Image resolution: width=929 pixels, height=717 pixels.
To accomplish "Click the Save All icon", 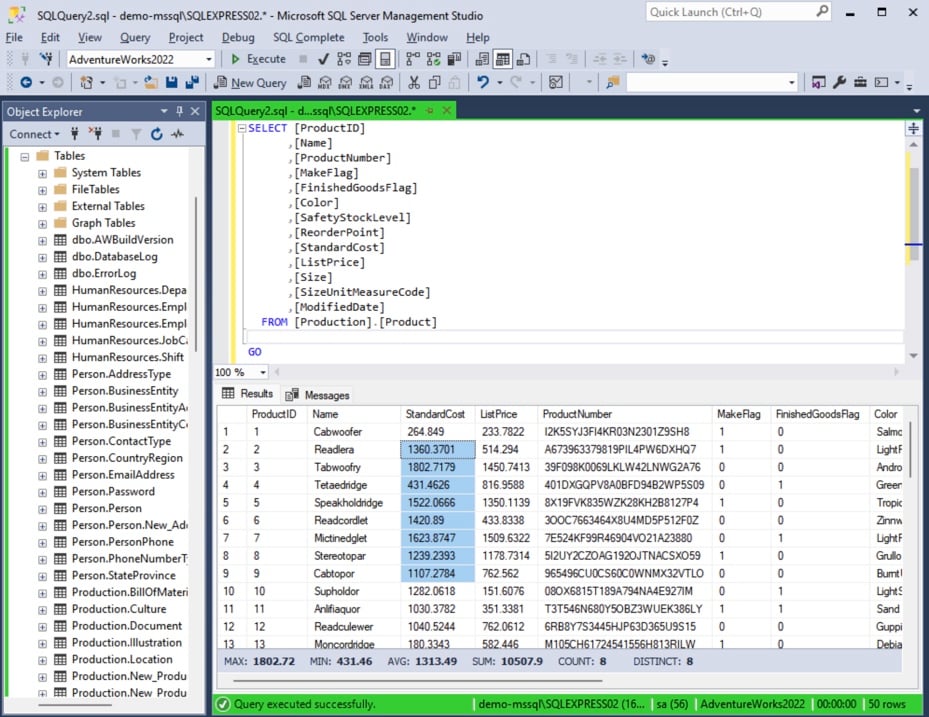I will (x=192, y=82).
